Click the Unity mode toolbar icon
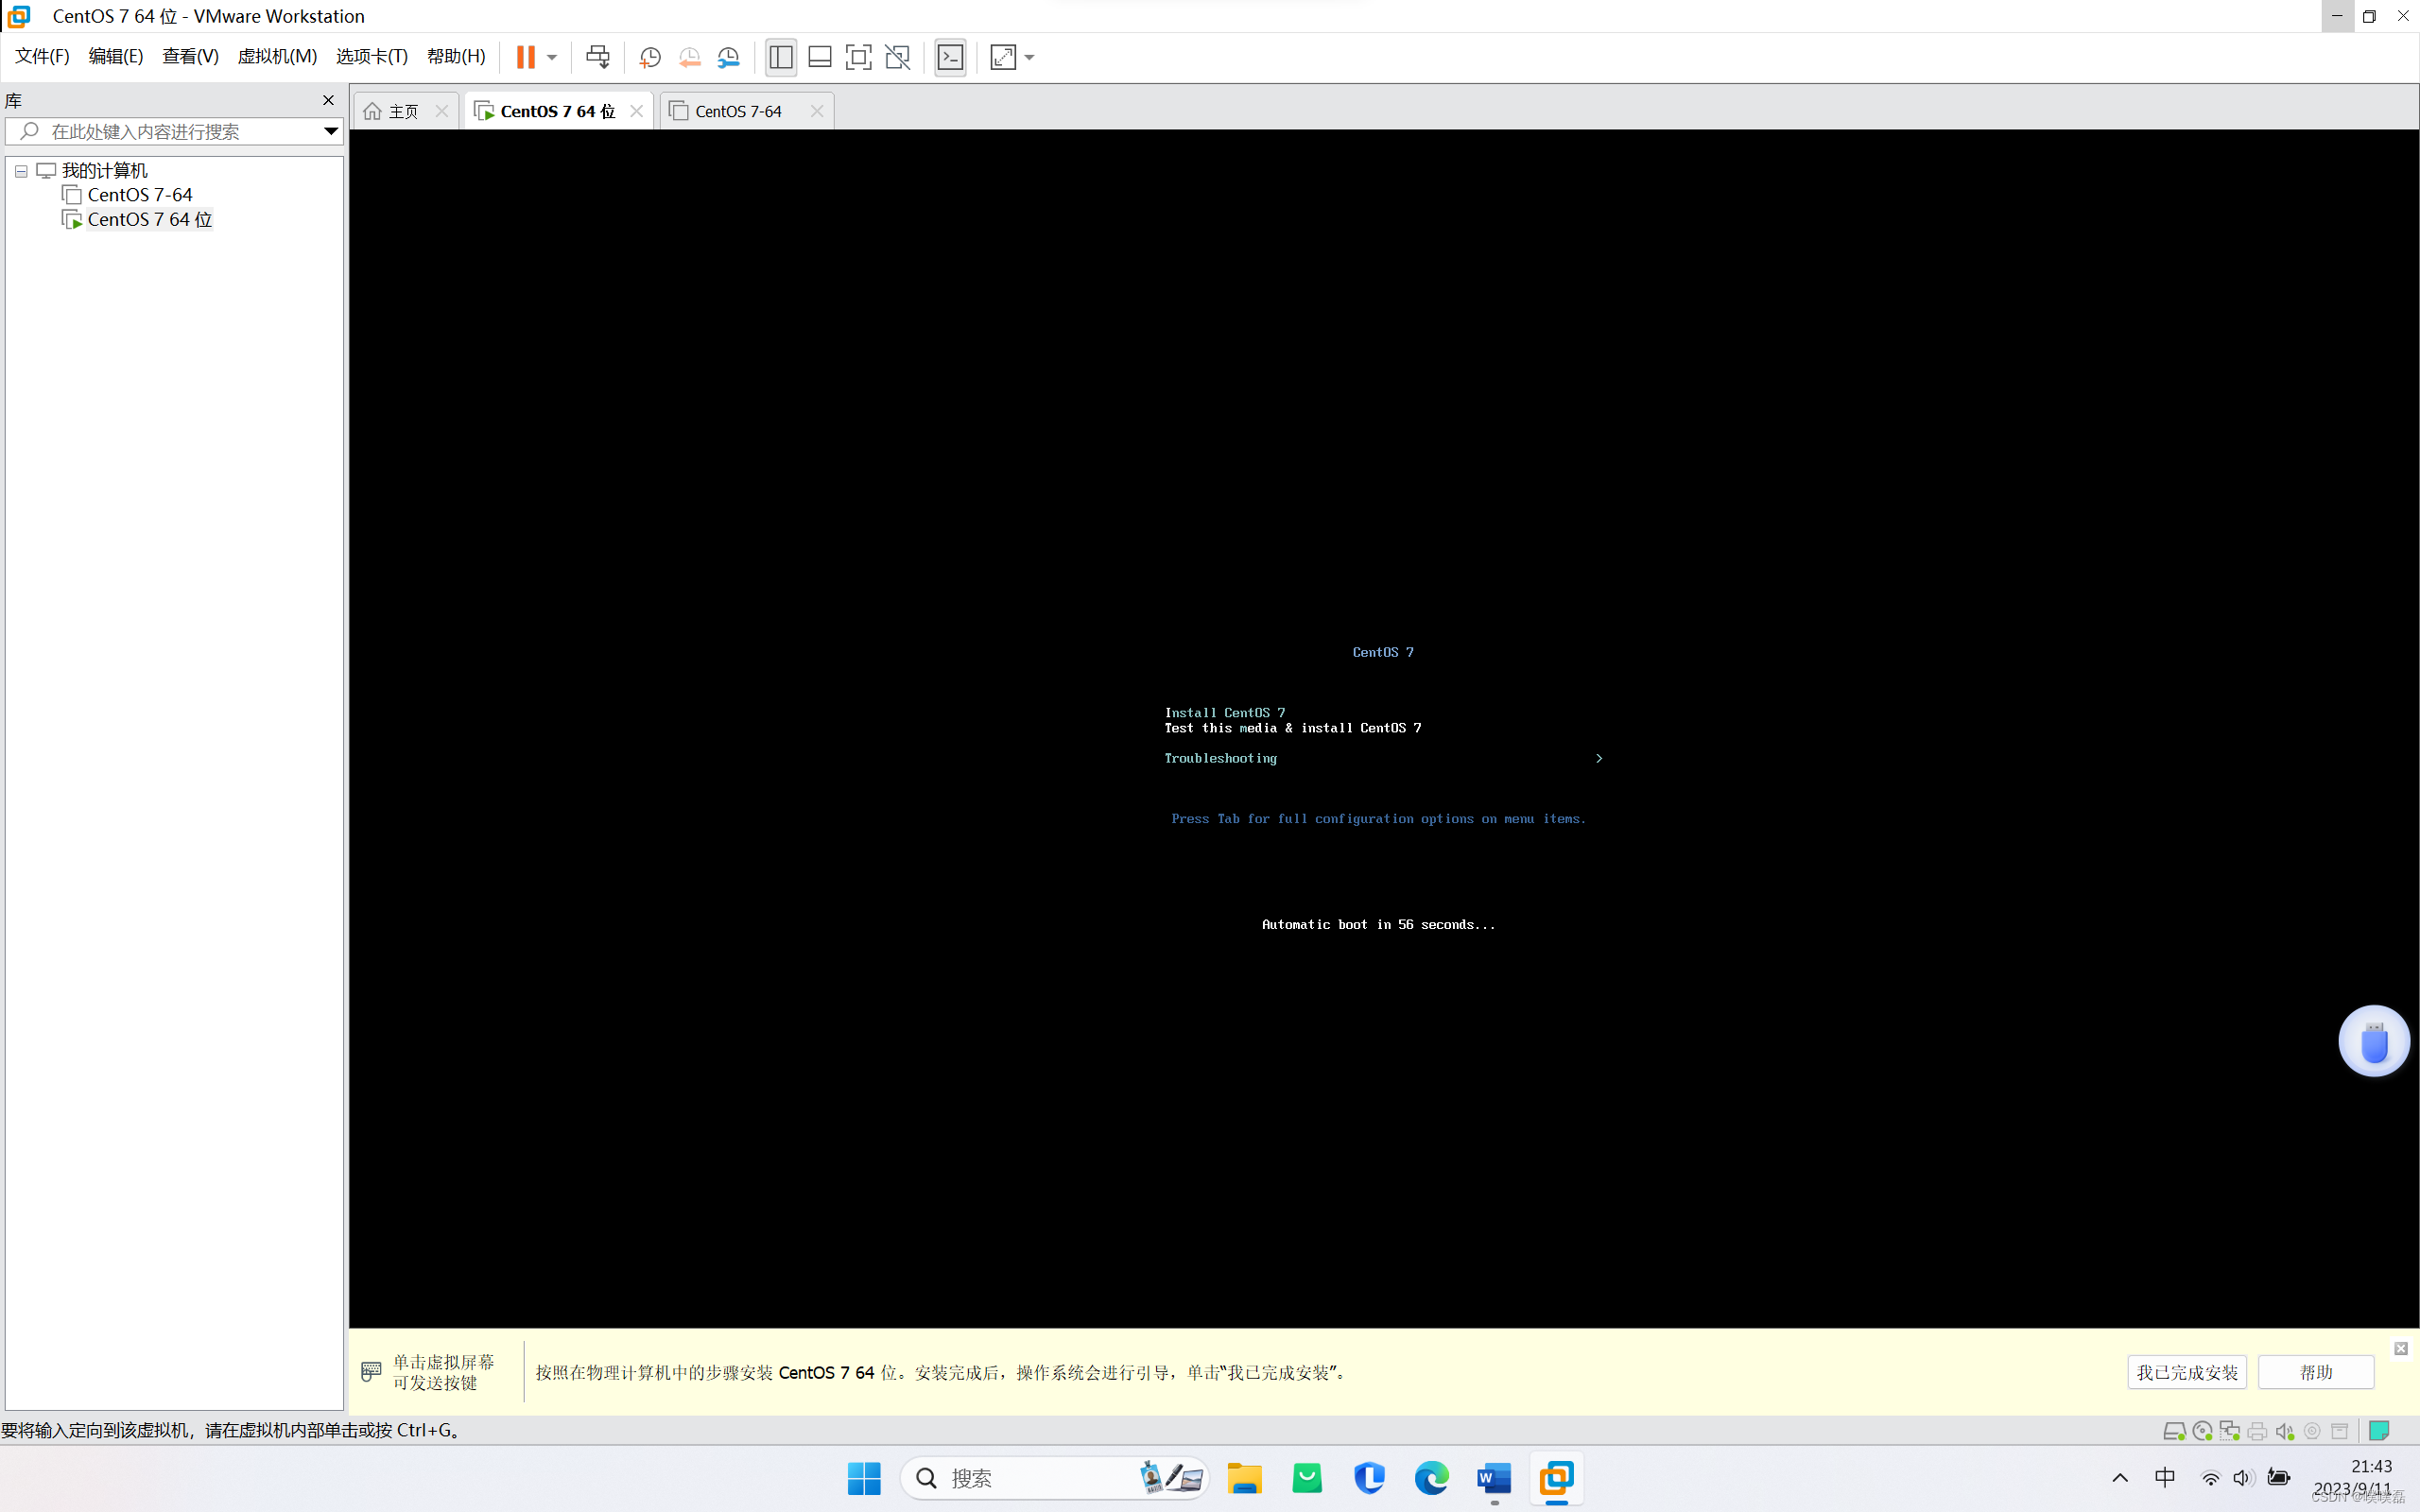Screen dimensions: 2420x1512 coord(898,57)
